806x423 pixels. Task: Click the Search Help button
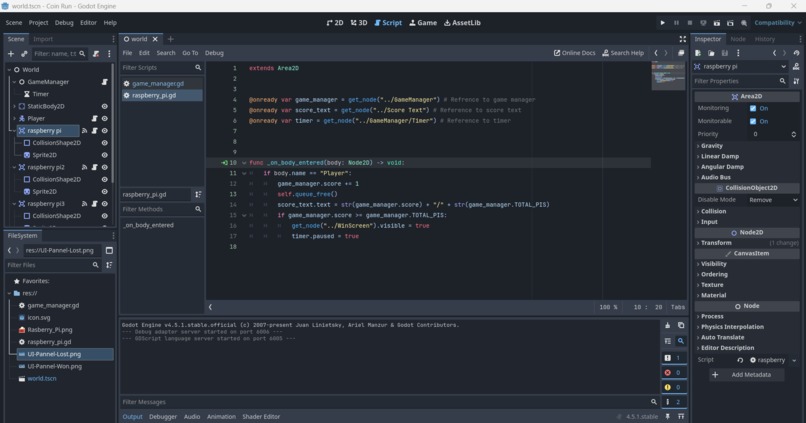pyautogui.click(x=623, y=53)
